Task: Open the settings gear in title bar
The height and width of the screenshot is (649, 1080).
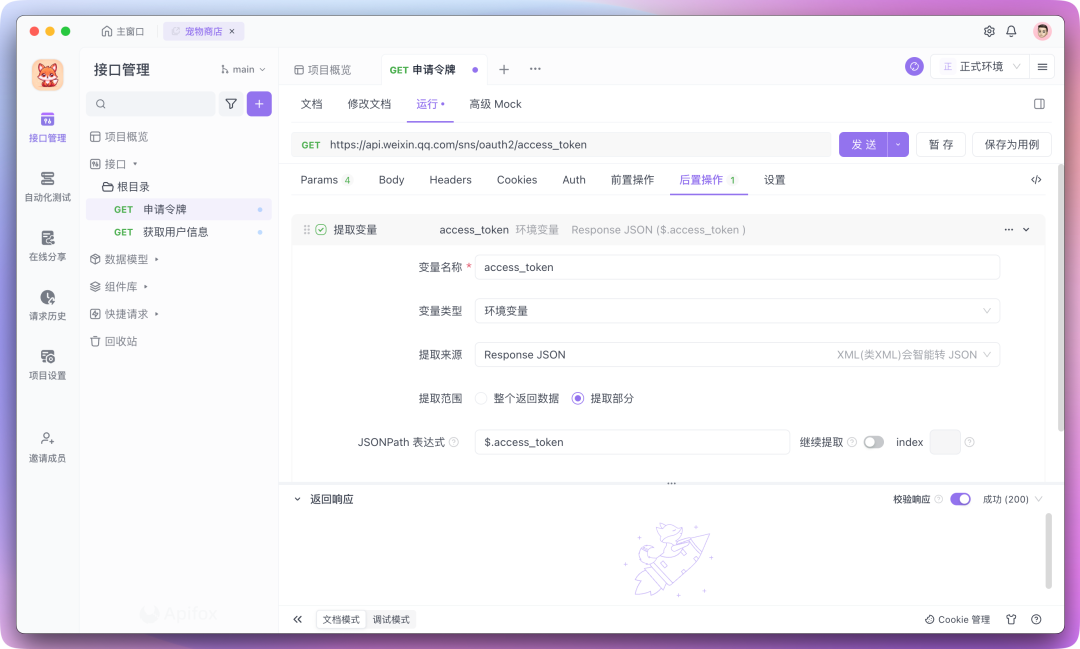Action: [x=989, y=31]
